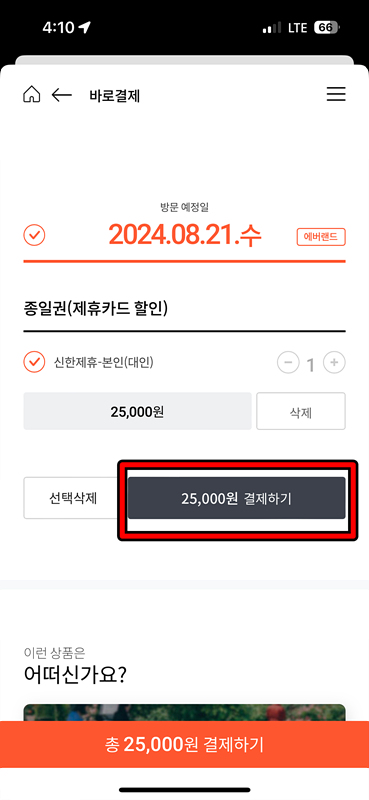This screenshot has height=800, width=369.
Task: Click the 삭제 button next to price
Action: coord(301,411)
